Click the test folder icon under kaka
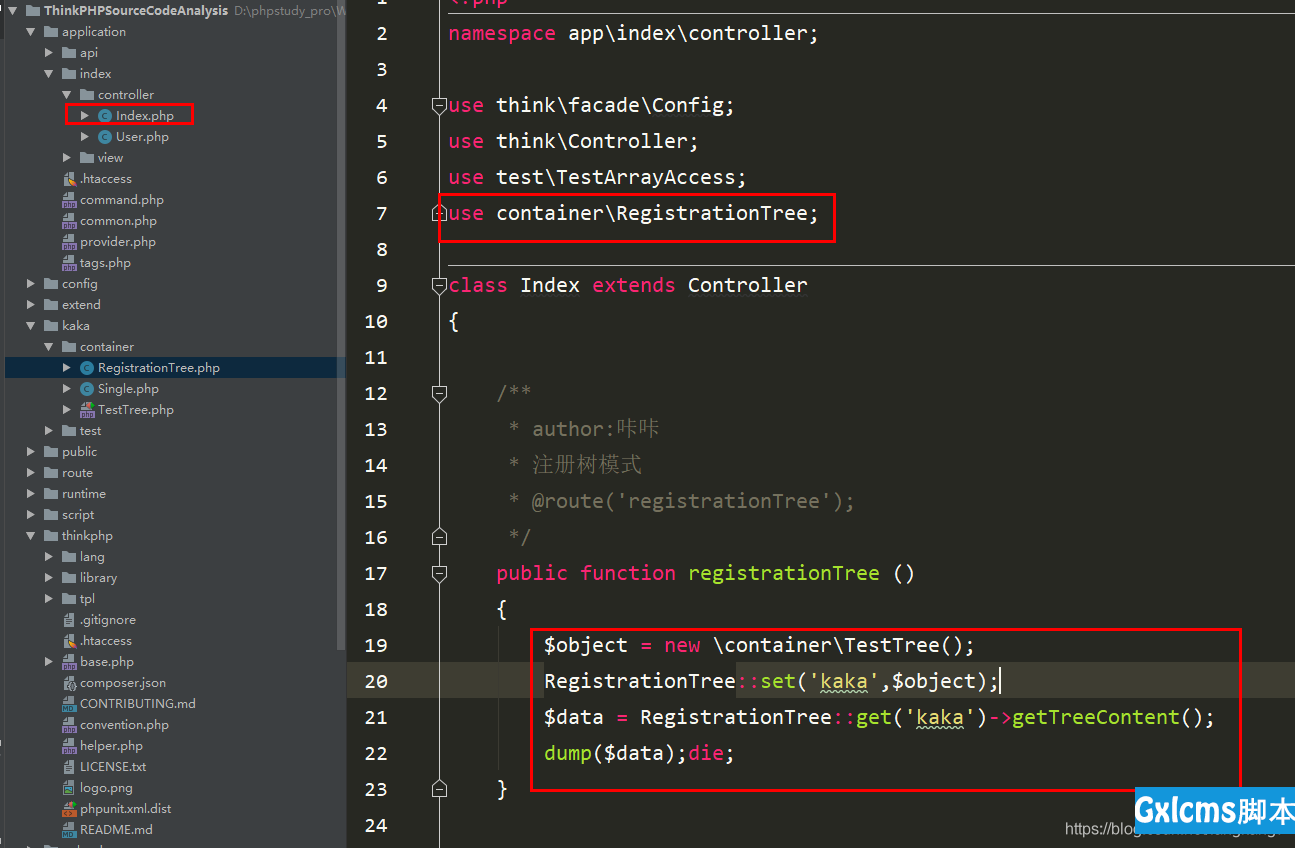Image resolution: width=1295 pixels, height=848 pixels. [x=69, y=431]
